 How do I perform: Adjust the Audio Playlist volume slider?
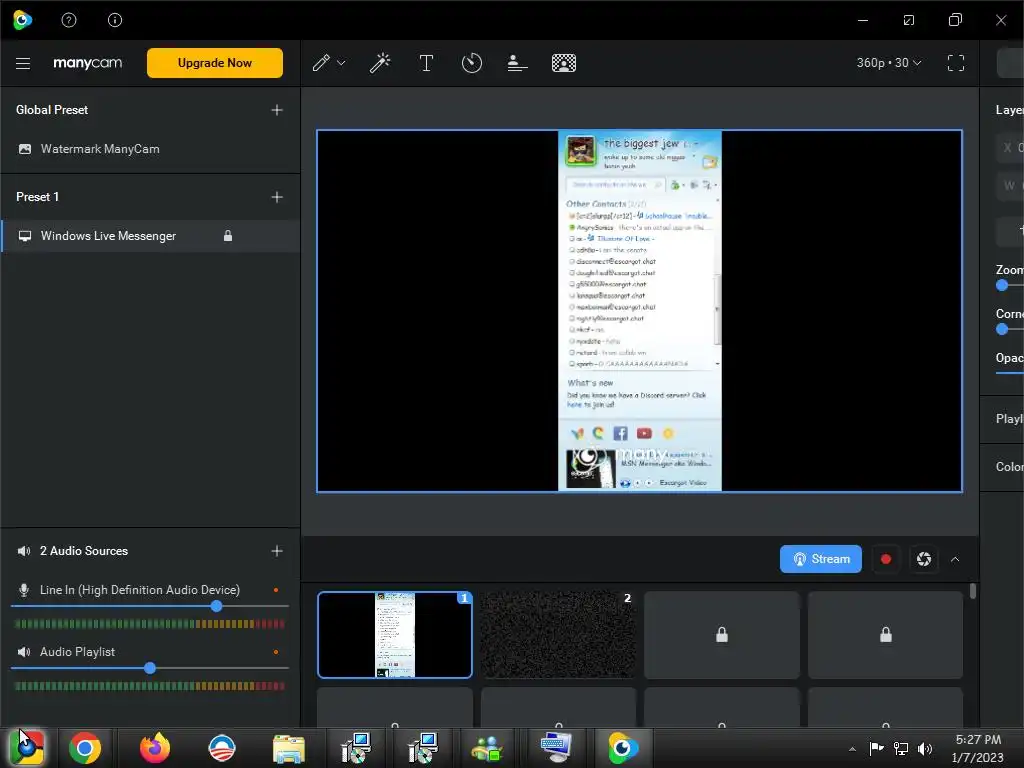pyautogui.click(x=150, y=668)
